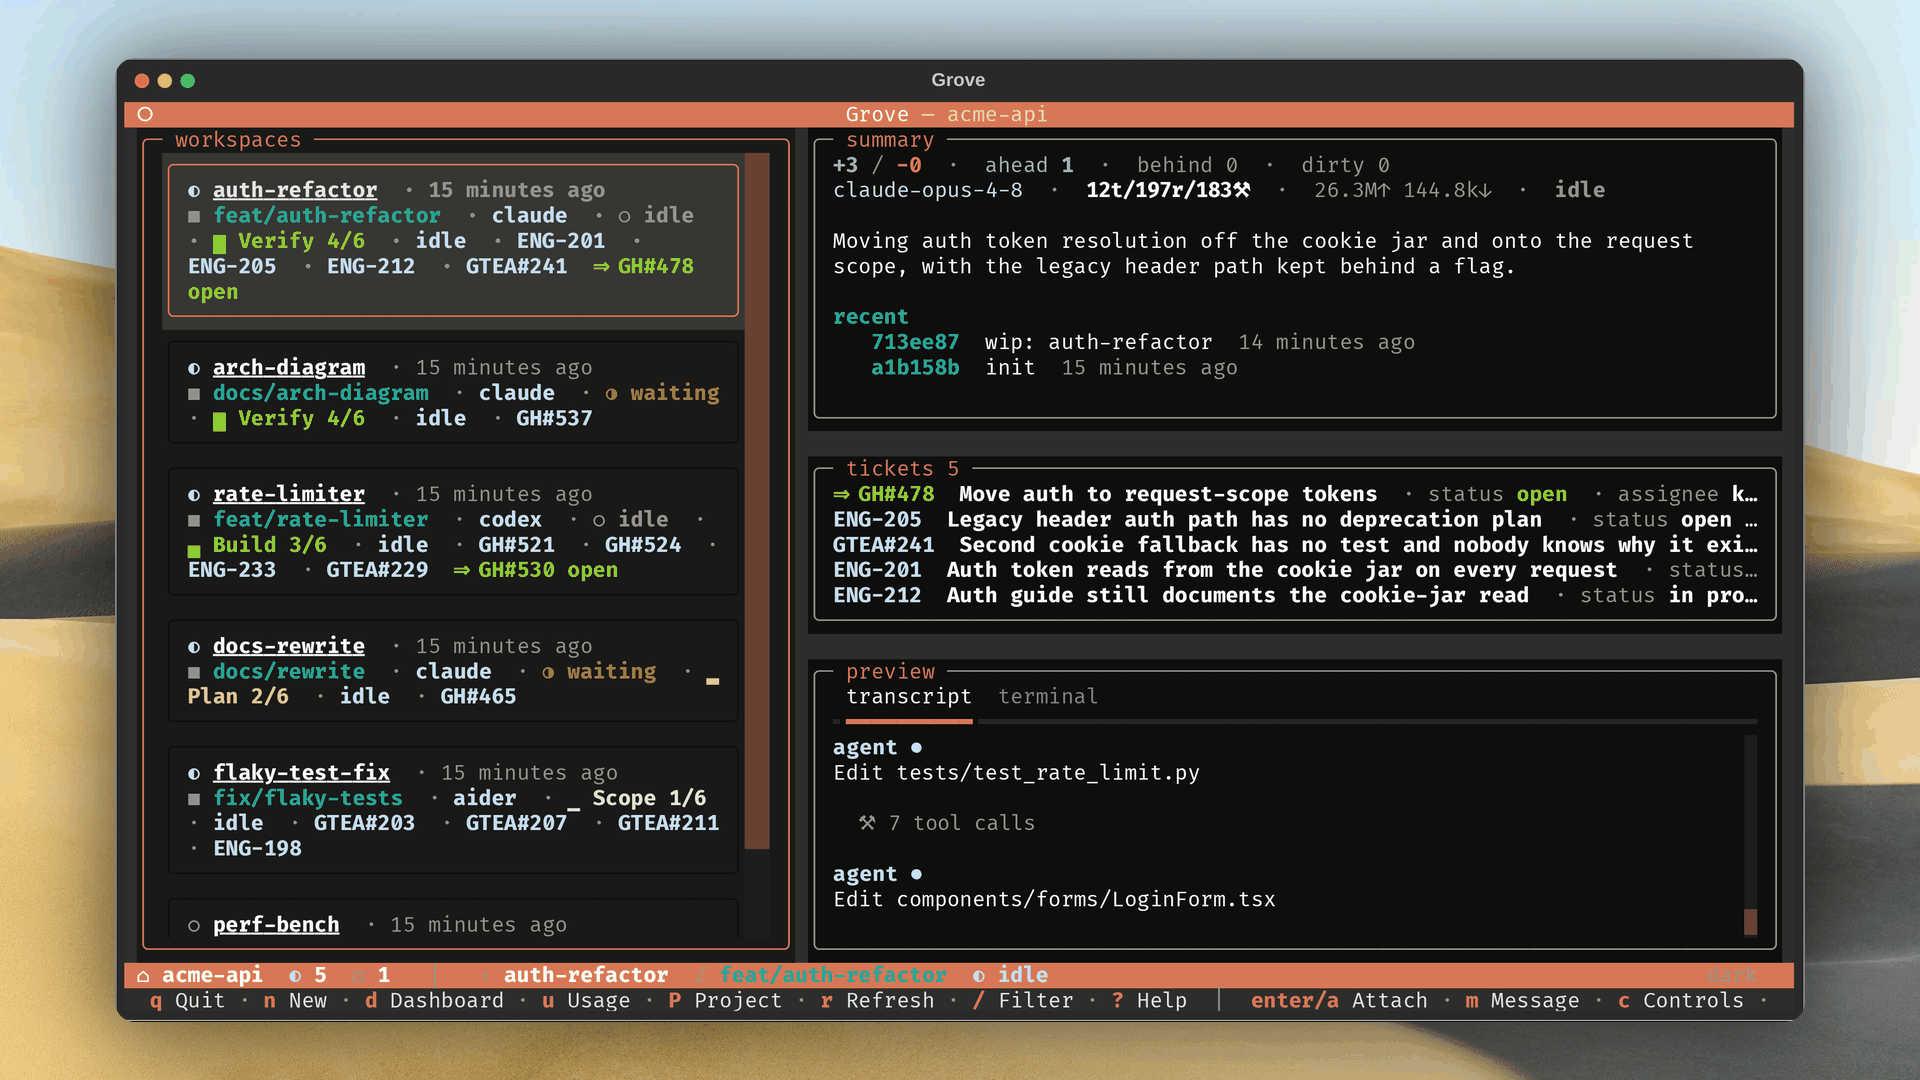Click the arrow icon before GH#478 ticket row

[x=842, y=494]
